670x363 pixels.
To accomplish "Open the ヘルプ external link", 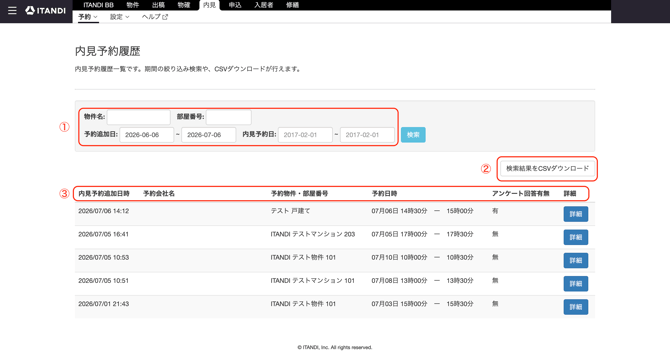I will (155, 17).
